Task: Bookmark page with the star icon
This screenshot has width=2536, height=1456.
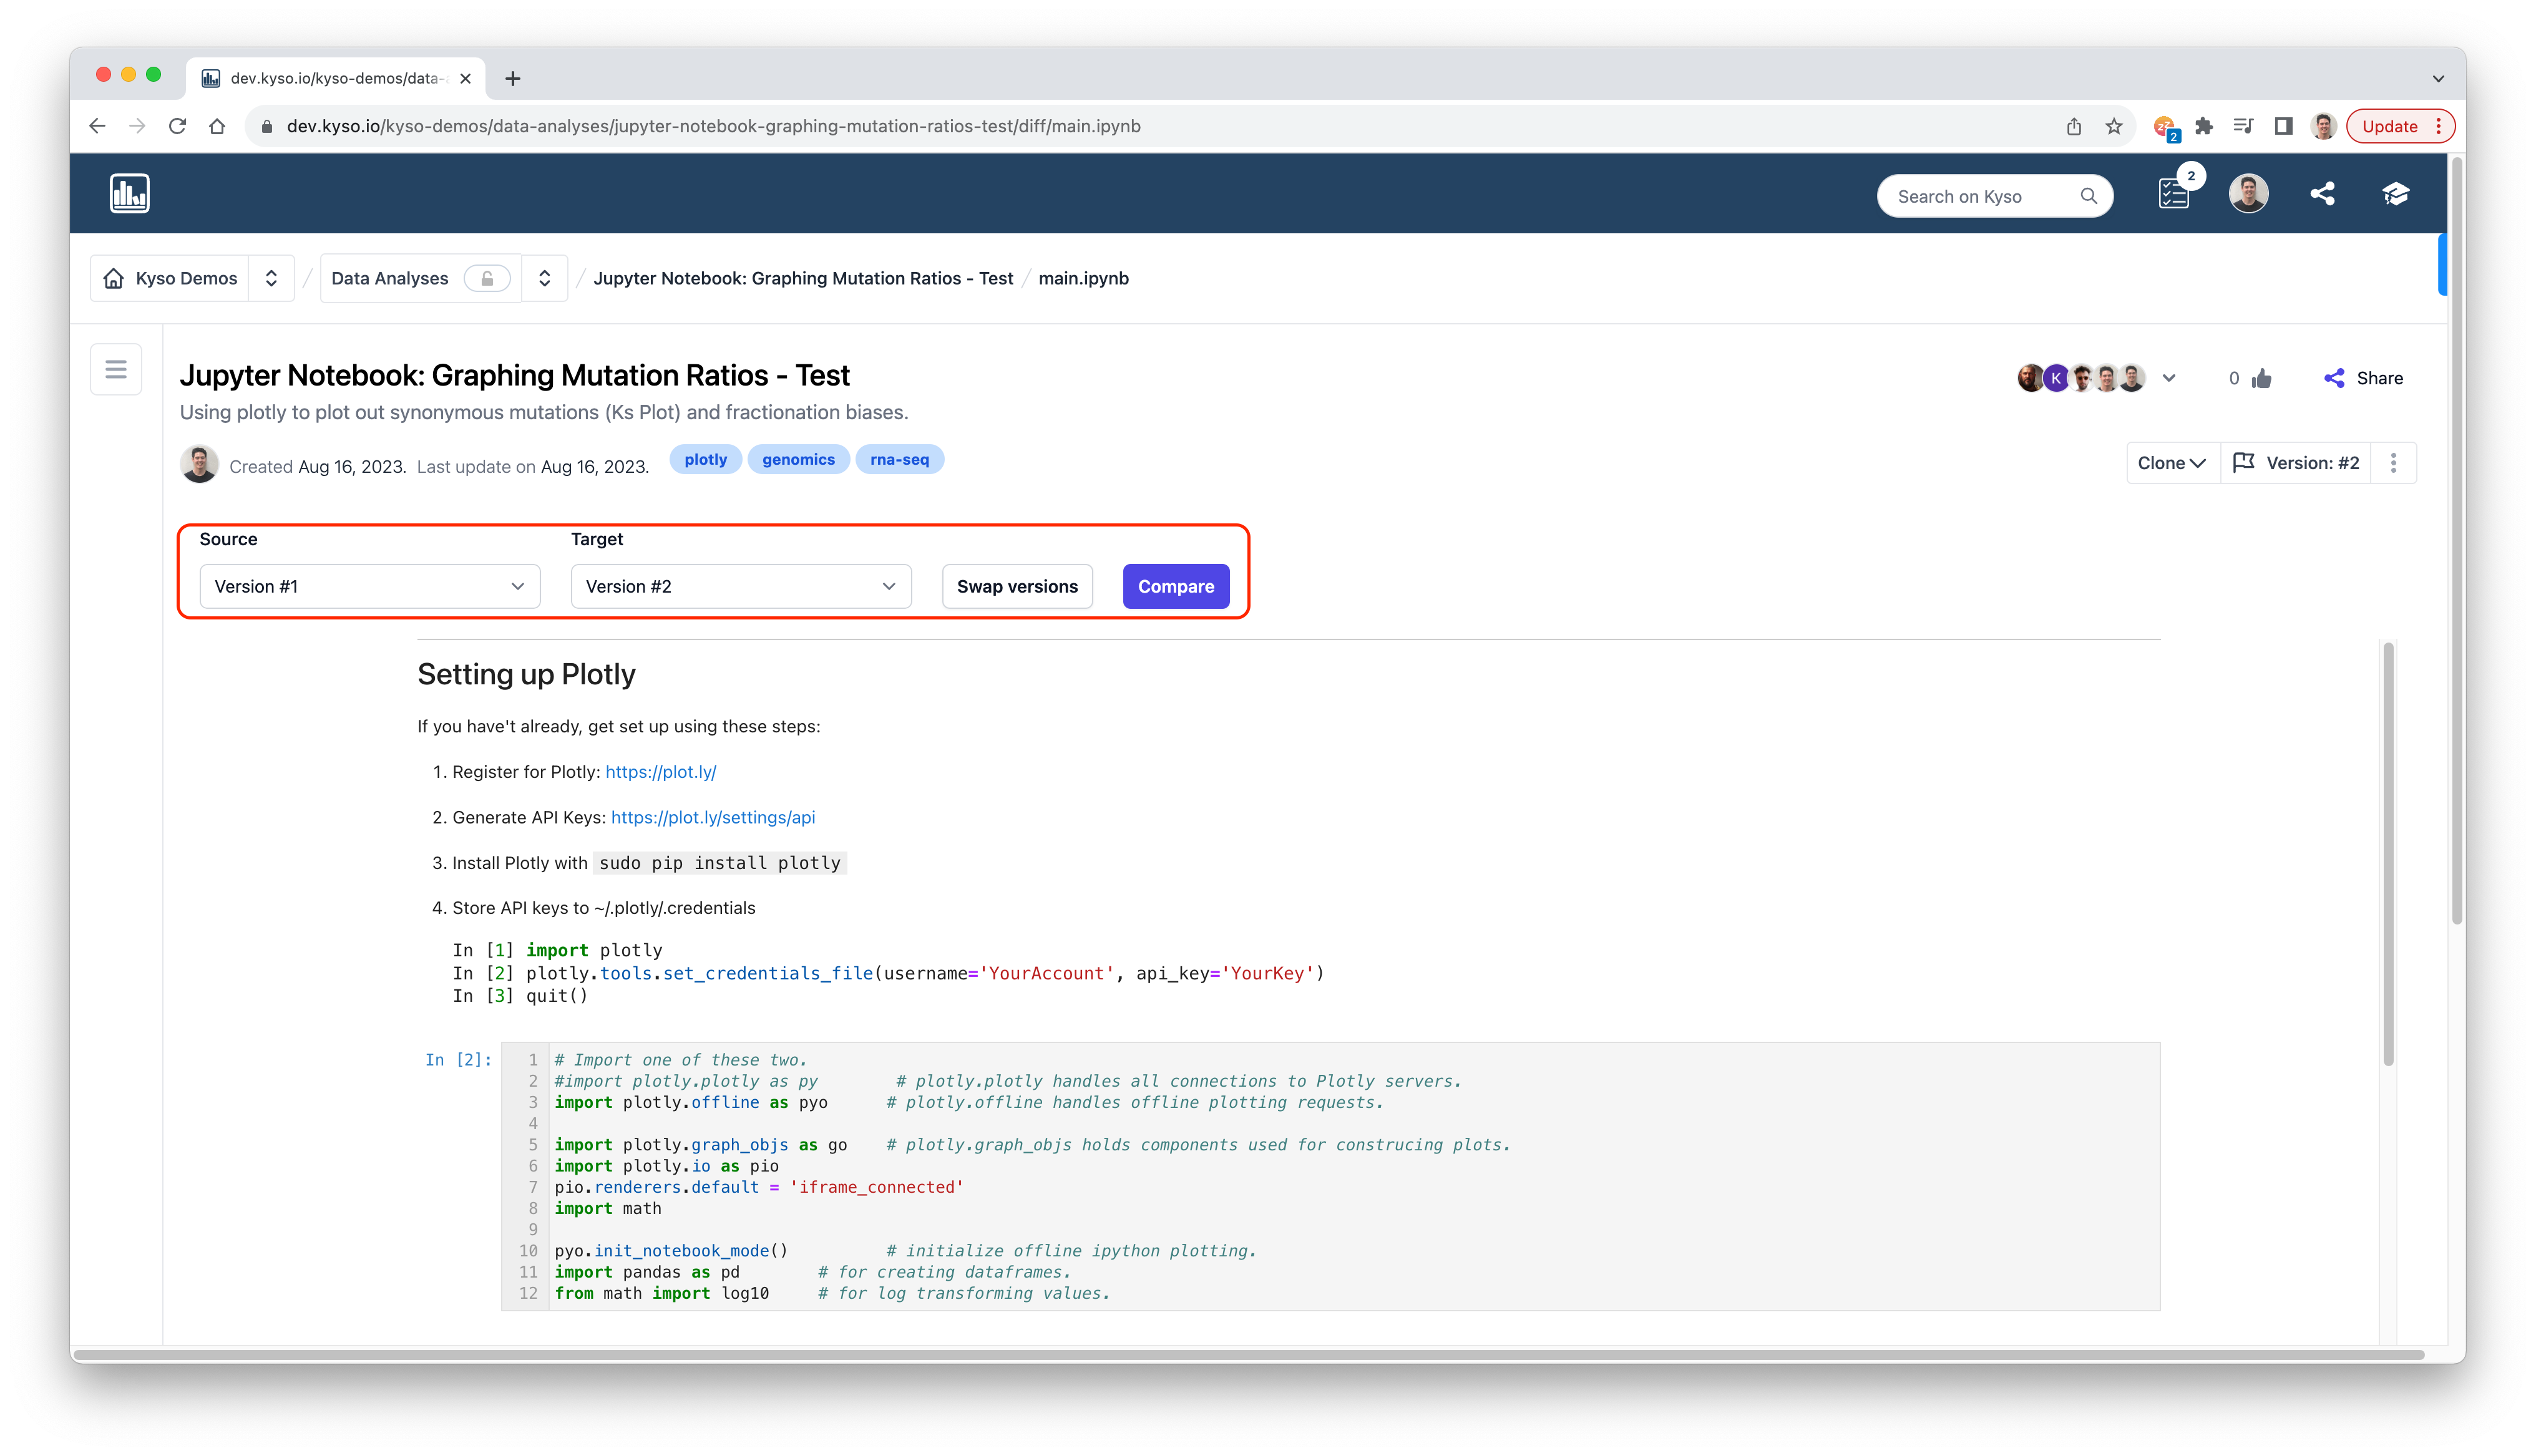Action: click(2113, 126)
